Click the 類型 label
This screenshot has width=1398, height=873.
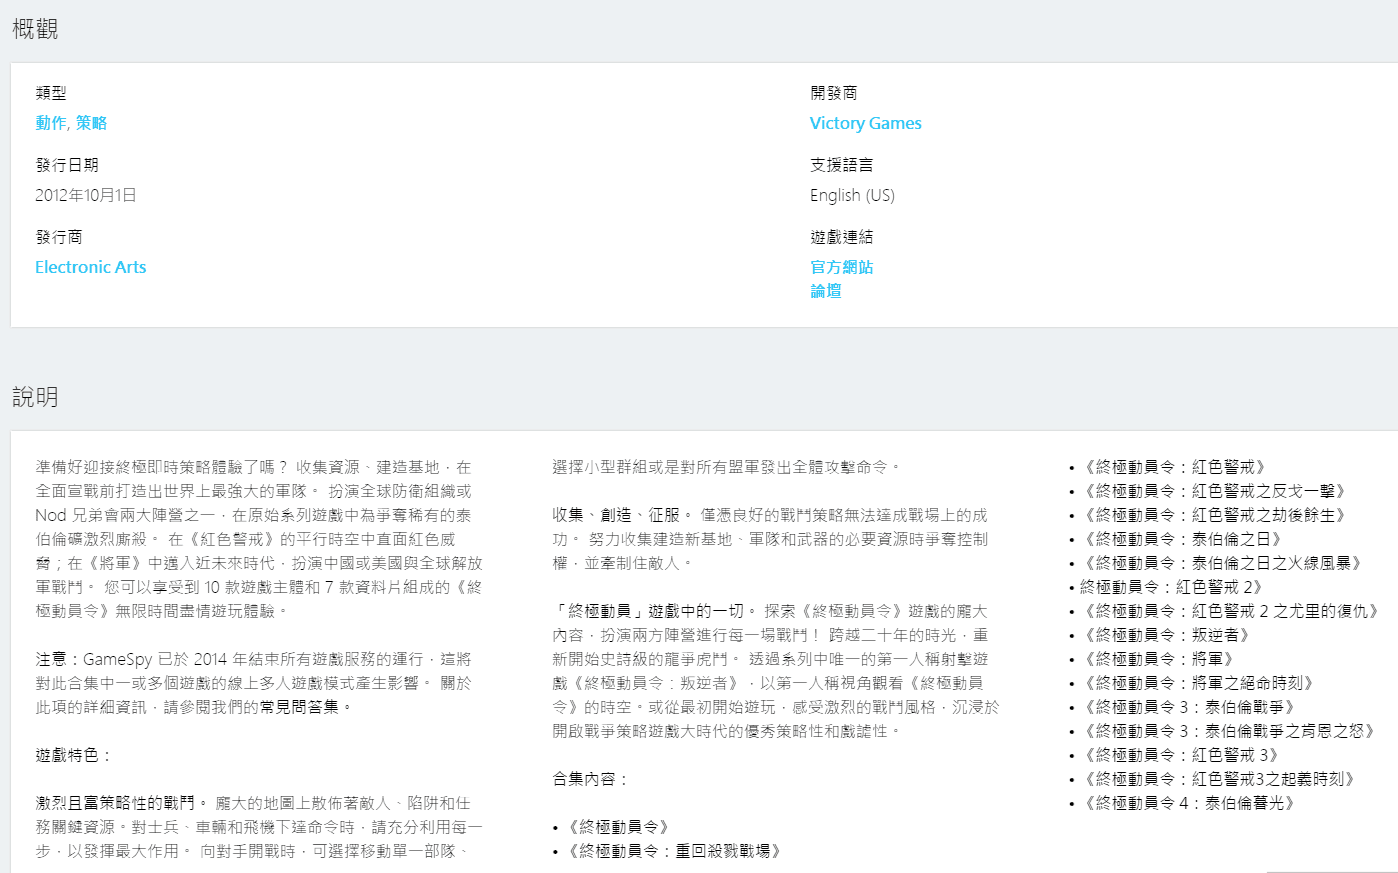51,93
